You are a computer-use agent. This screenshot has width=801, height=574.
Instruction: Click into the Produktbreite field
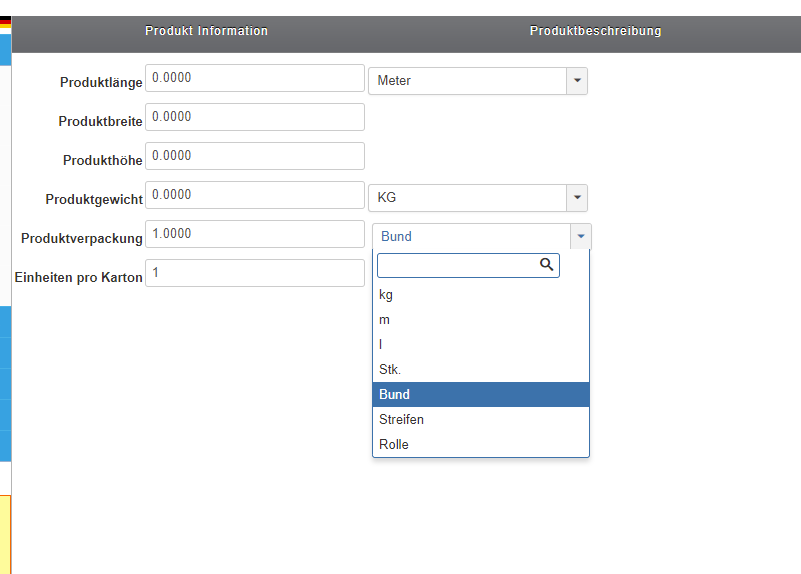(x=254, y=117)
